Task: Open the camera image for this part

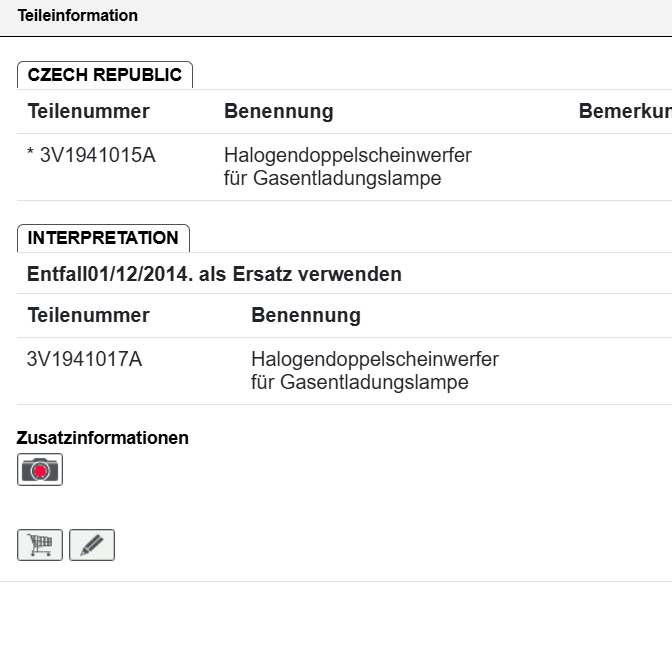Action: 40,470
